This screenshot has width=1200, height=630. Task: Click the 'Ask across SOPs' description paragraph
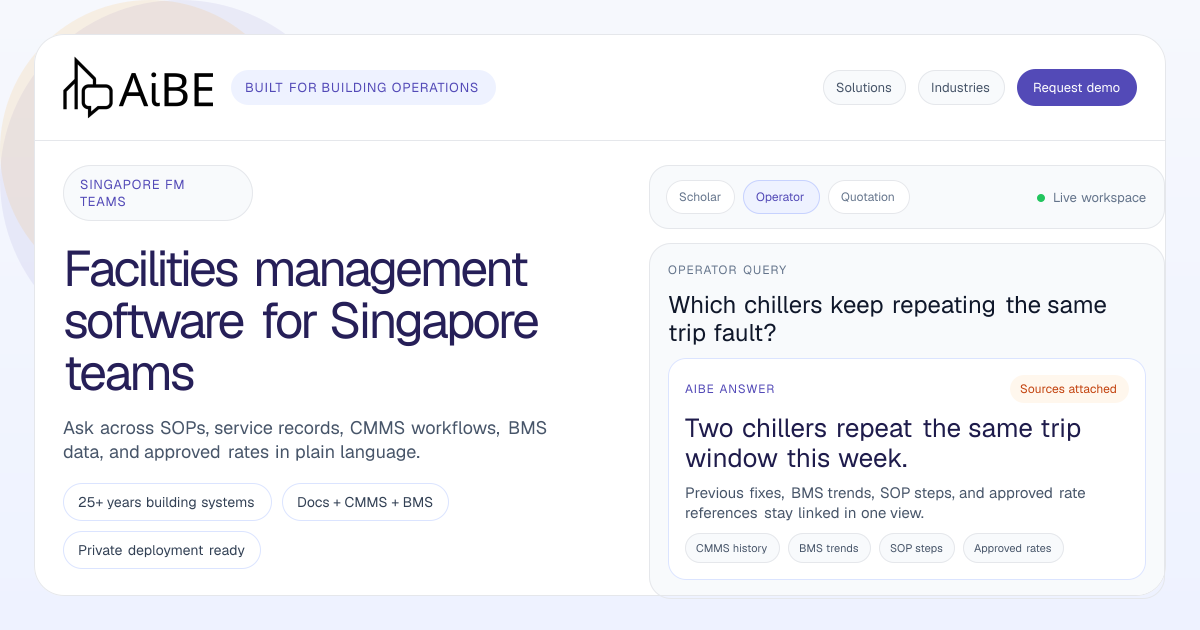coord(305,440)
